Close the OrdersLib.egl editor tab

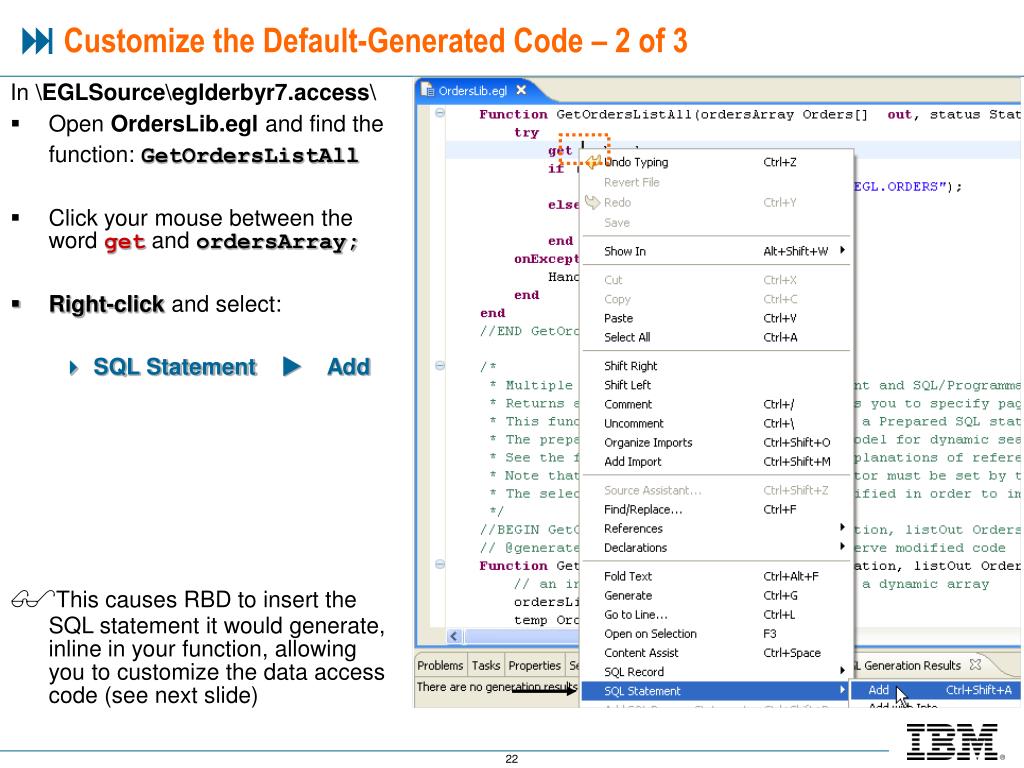click(521, 90)
